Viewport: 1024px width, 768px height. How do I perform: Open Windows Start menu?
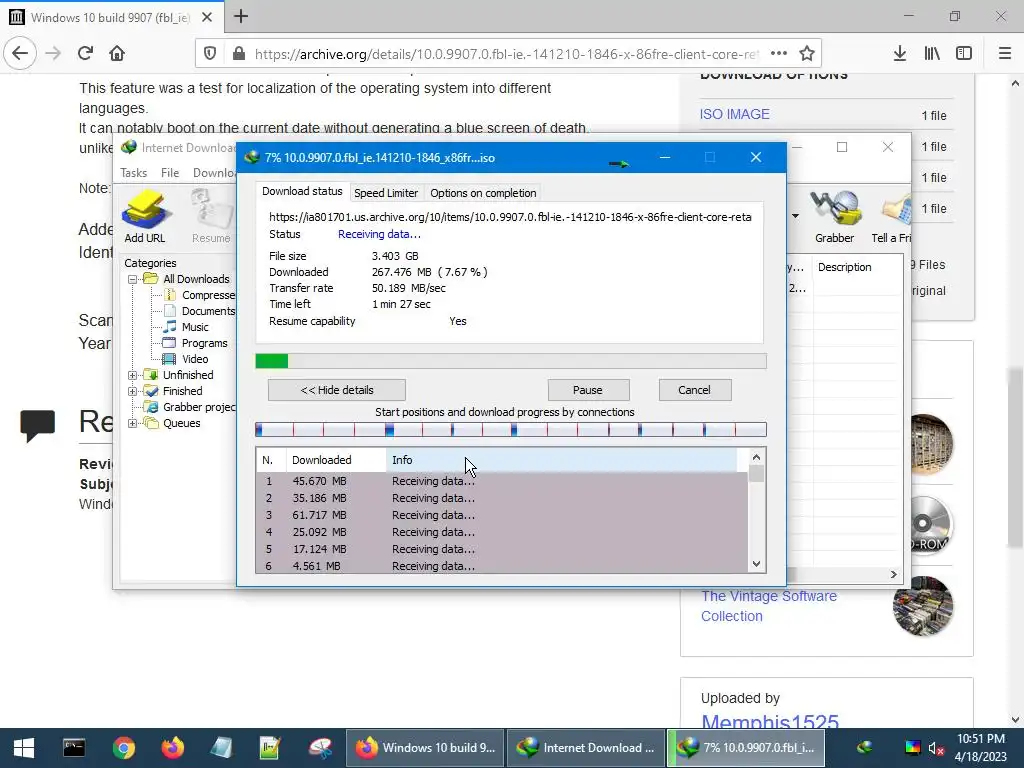coord(24,748)
